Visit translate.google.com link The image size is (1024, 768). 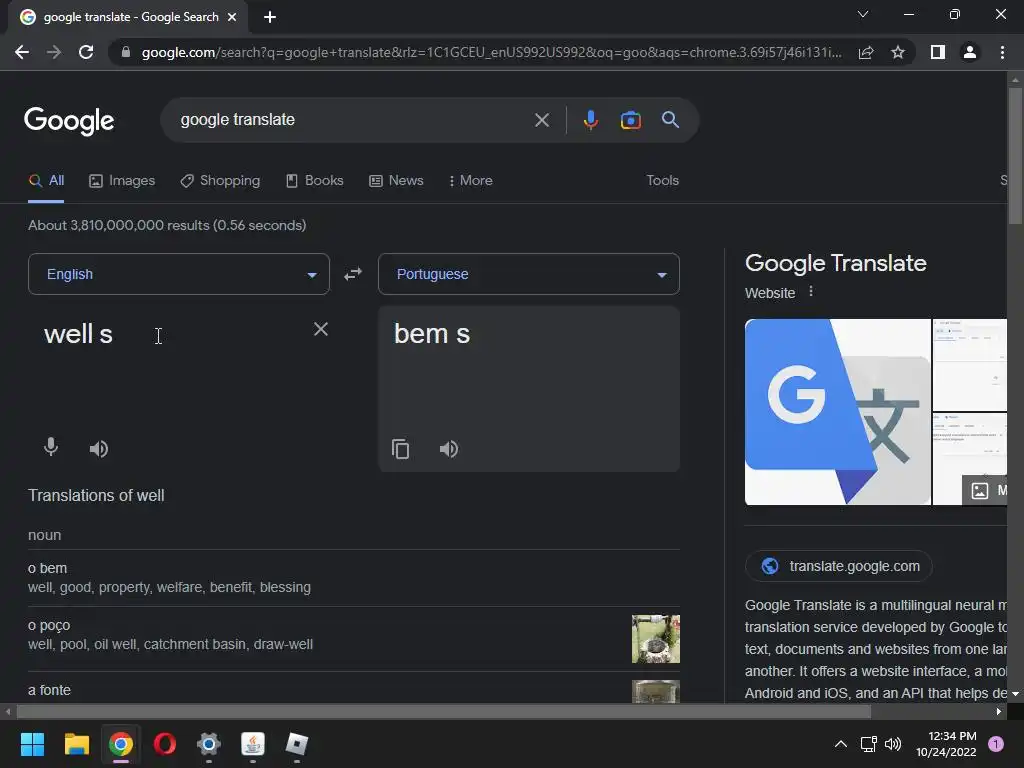coord(839,566)
